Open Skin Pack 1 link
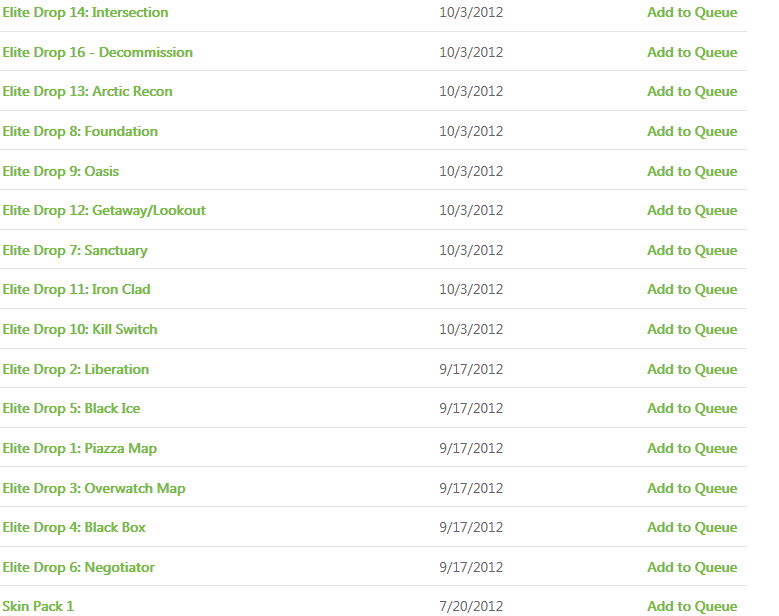The width and height of the screenshot is (779, 616). point(38,607)
